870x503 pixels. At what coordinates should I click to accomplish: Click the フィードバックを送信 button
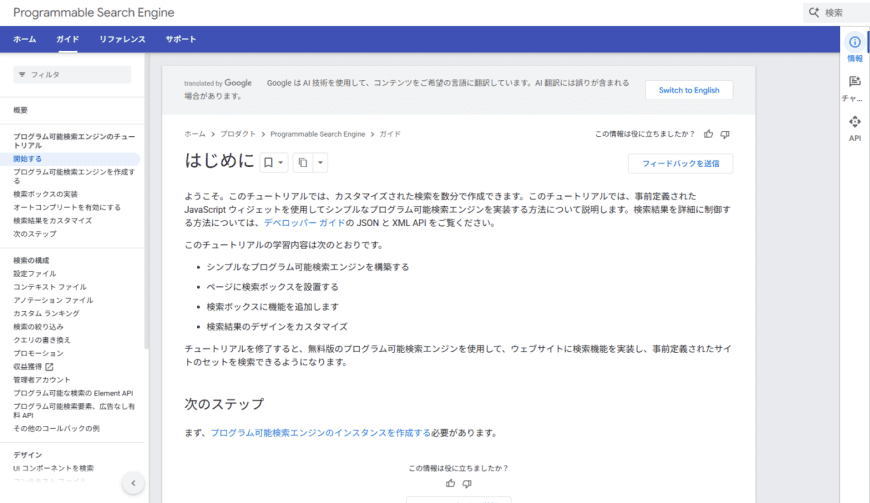(x=680, y=164)
